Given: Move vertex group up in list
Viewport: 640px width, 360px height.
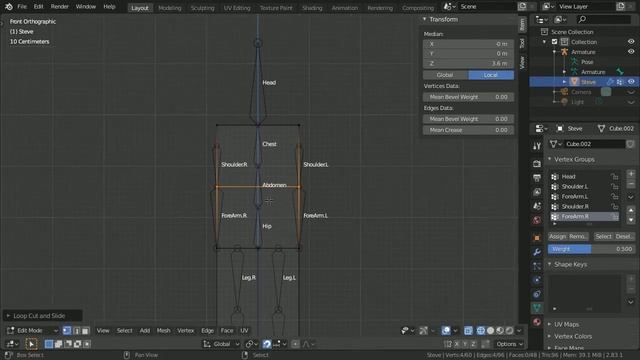Looking at the screenshot, I should click(631, 211).
